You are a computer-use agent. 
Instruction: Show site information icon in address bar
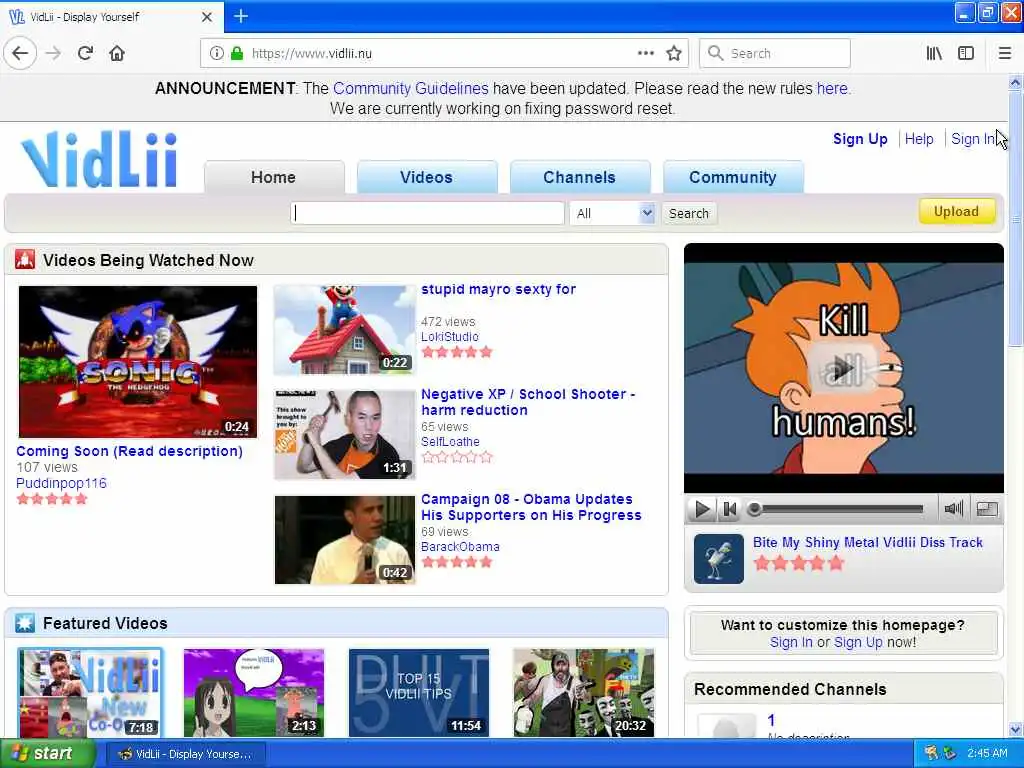(216, 53)
